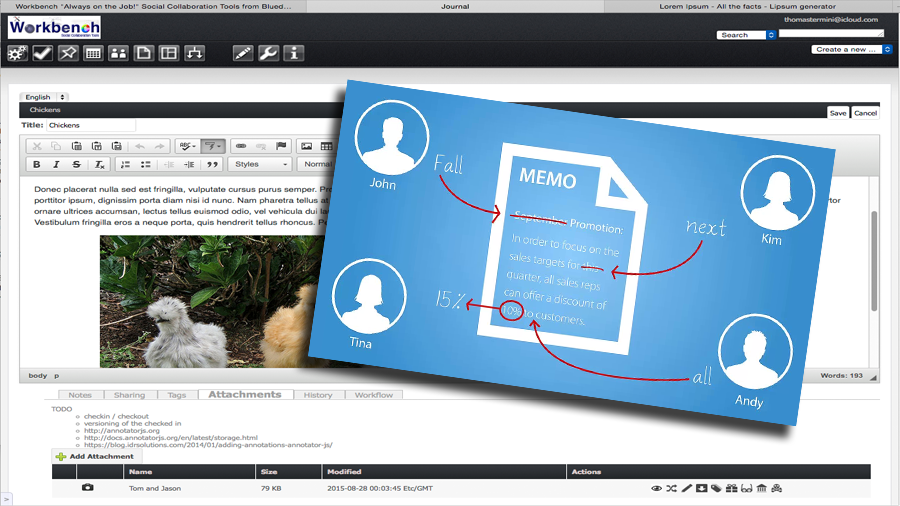Image resolution: width=900 pixels, height=506 pixels.
Task: Remove formatting with the Tx icon
Action: tap(99, 165)
